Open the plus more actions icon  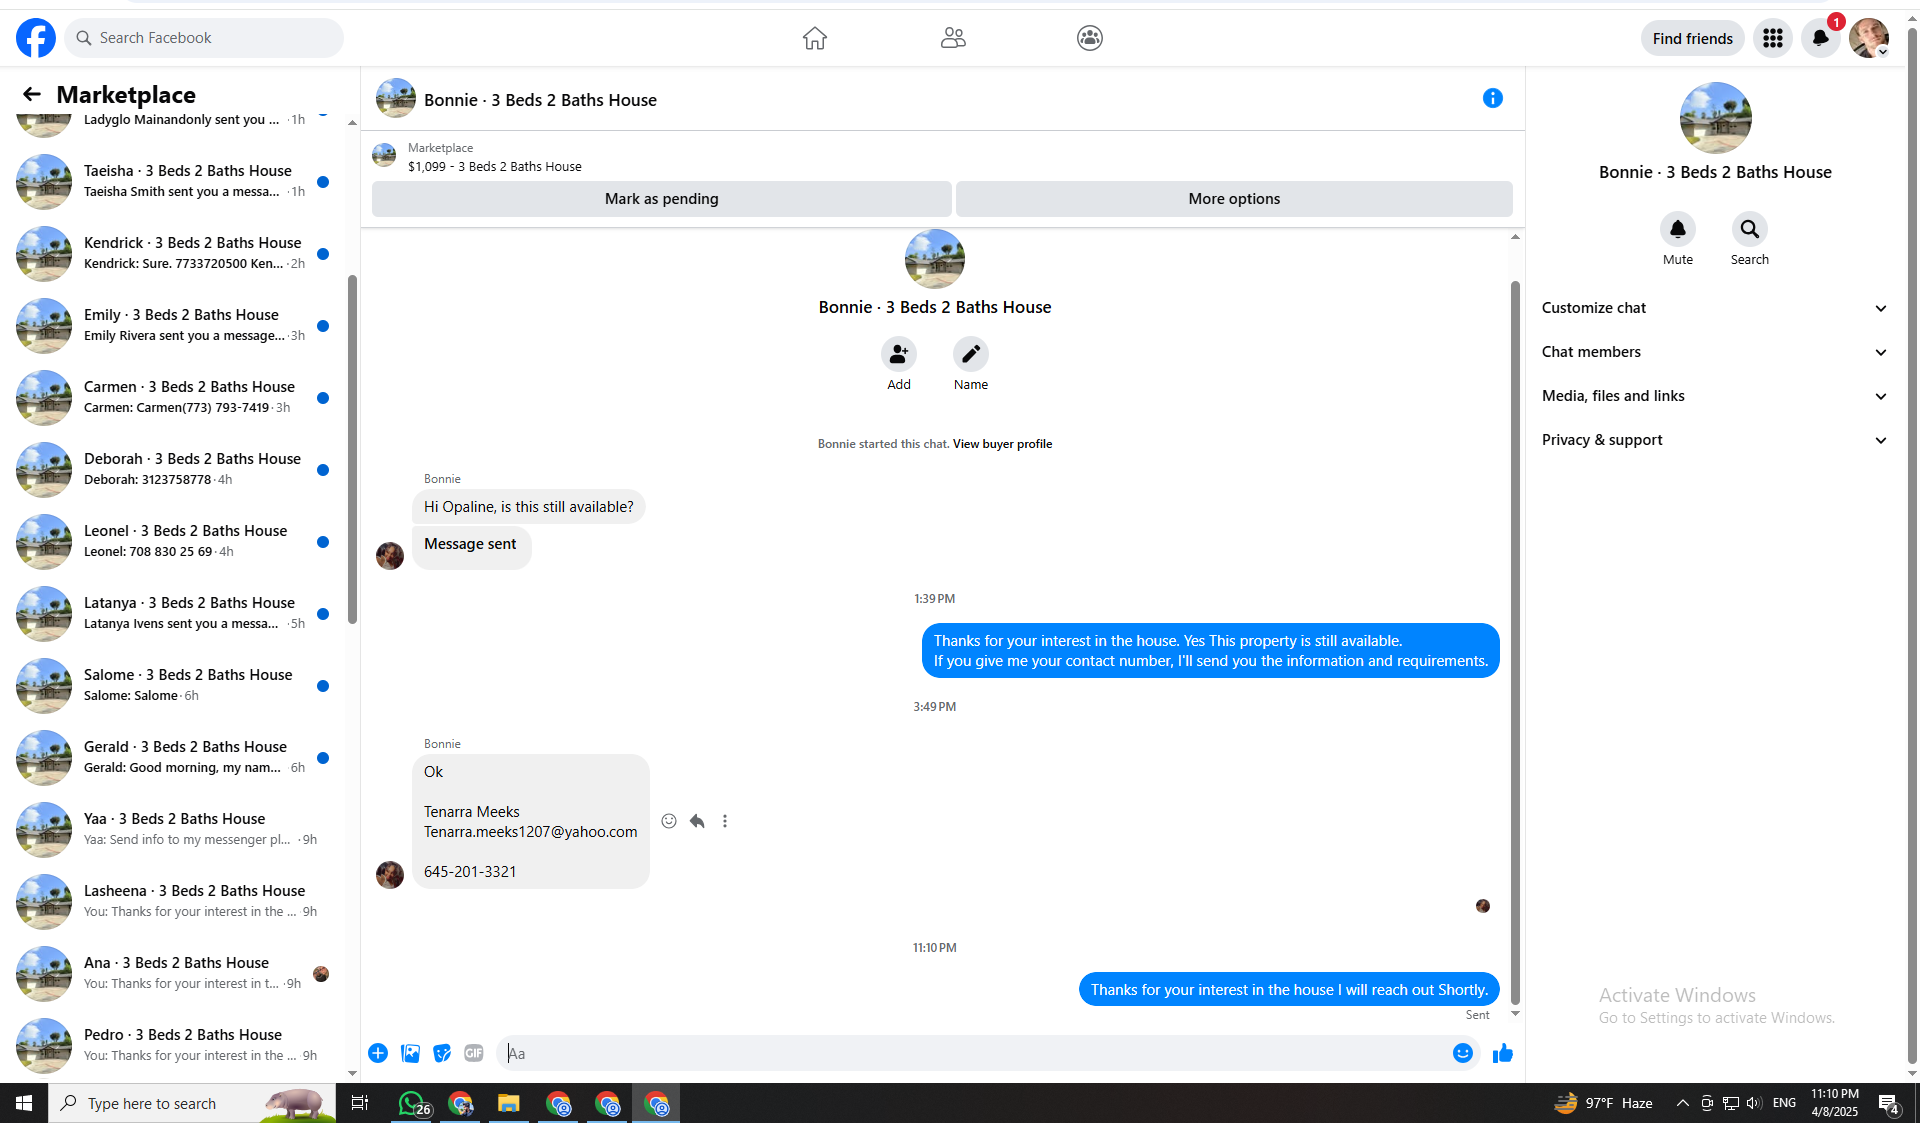click(378, 1053)
